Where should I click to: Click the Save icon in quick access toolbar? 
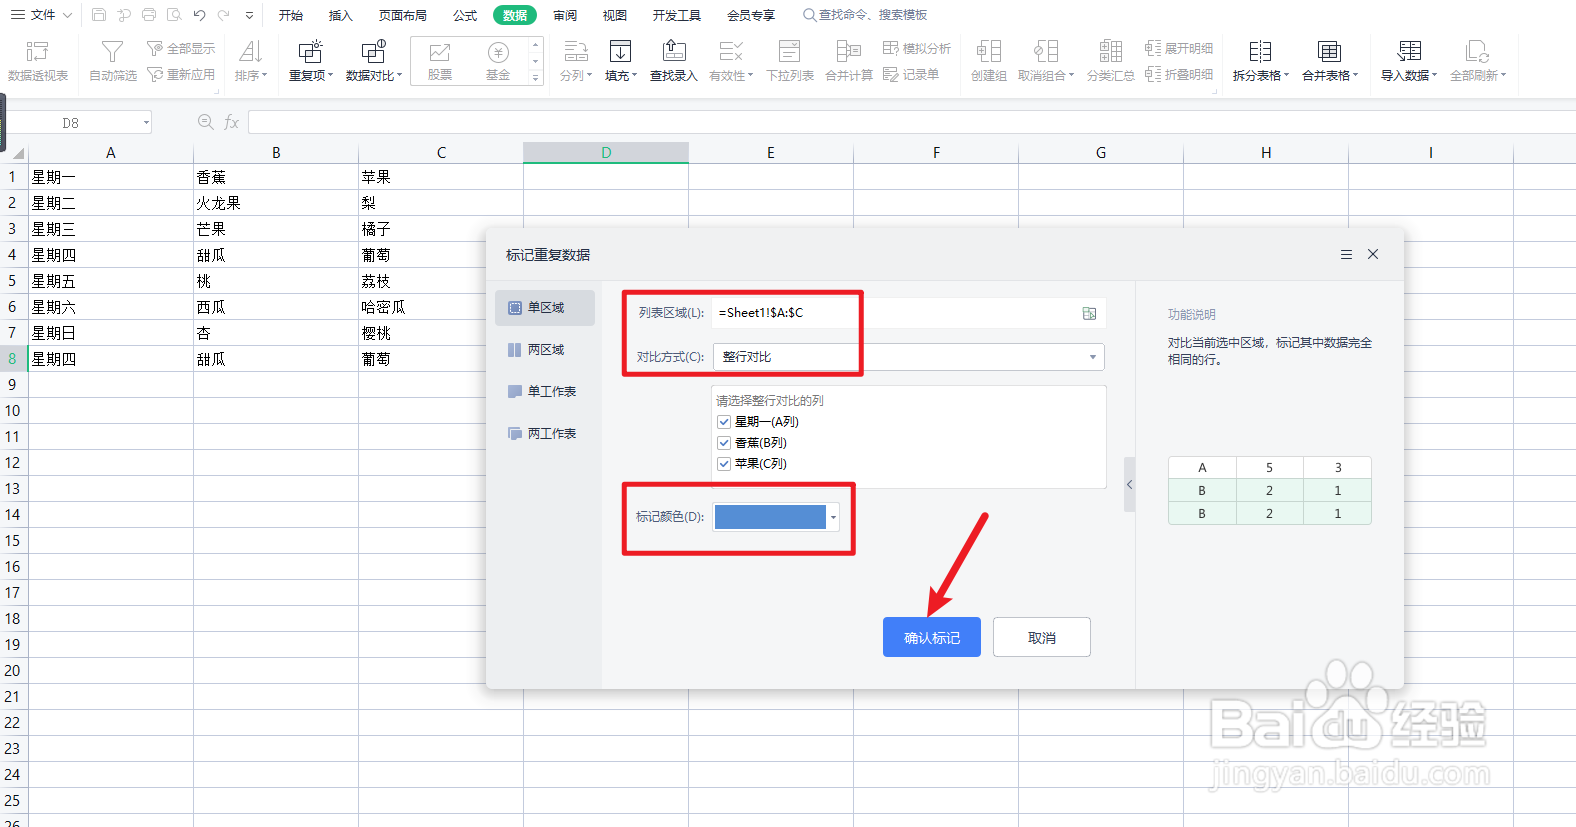click(x=98, y=15)
